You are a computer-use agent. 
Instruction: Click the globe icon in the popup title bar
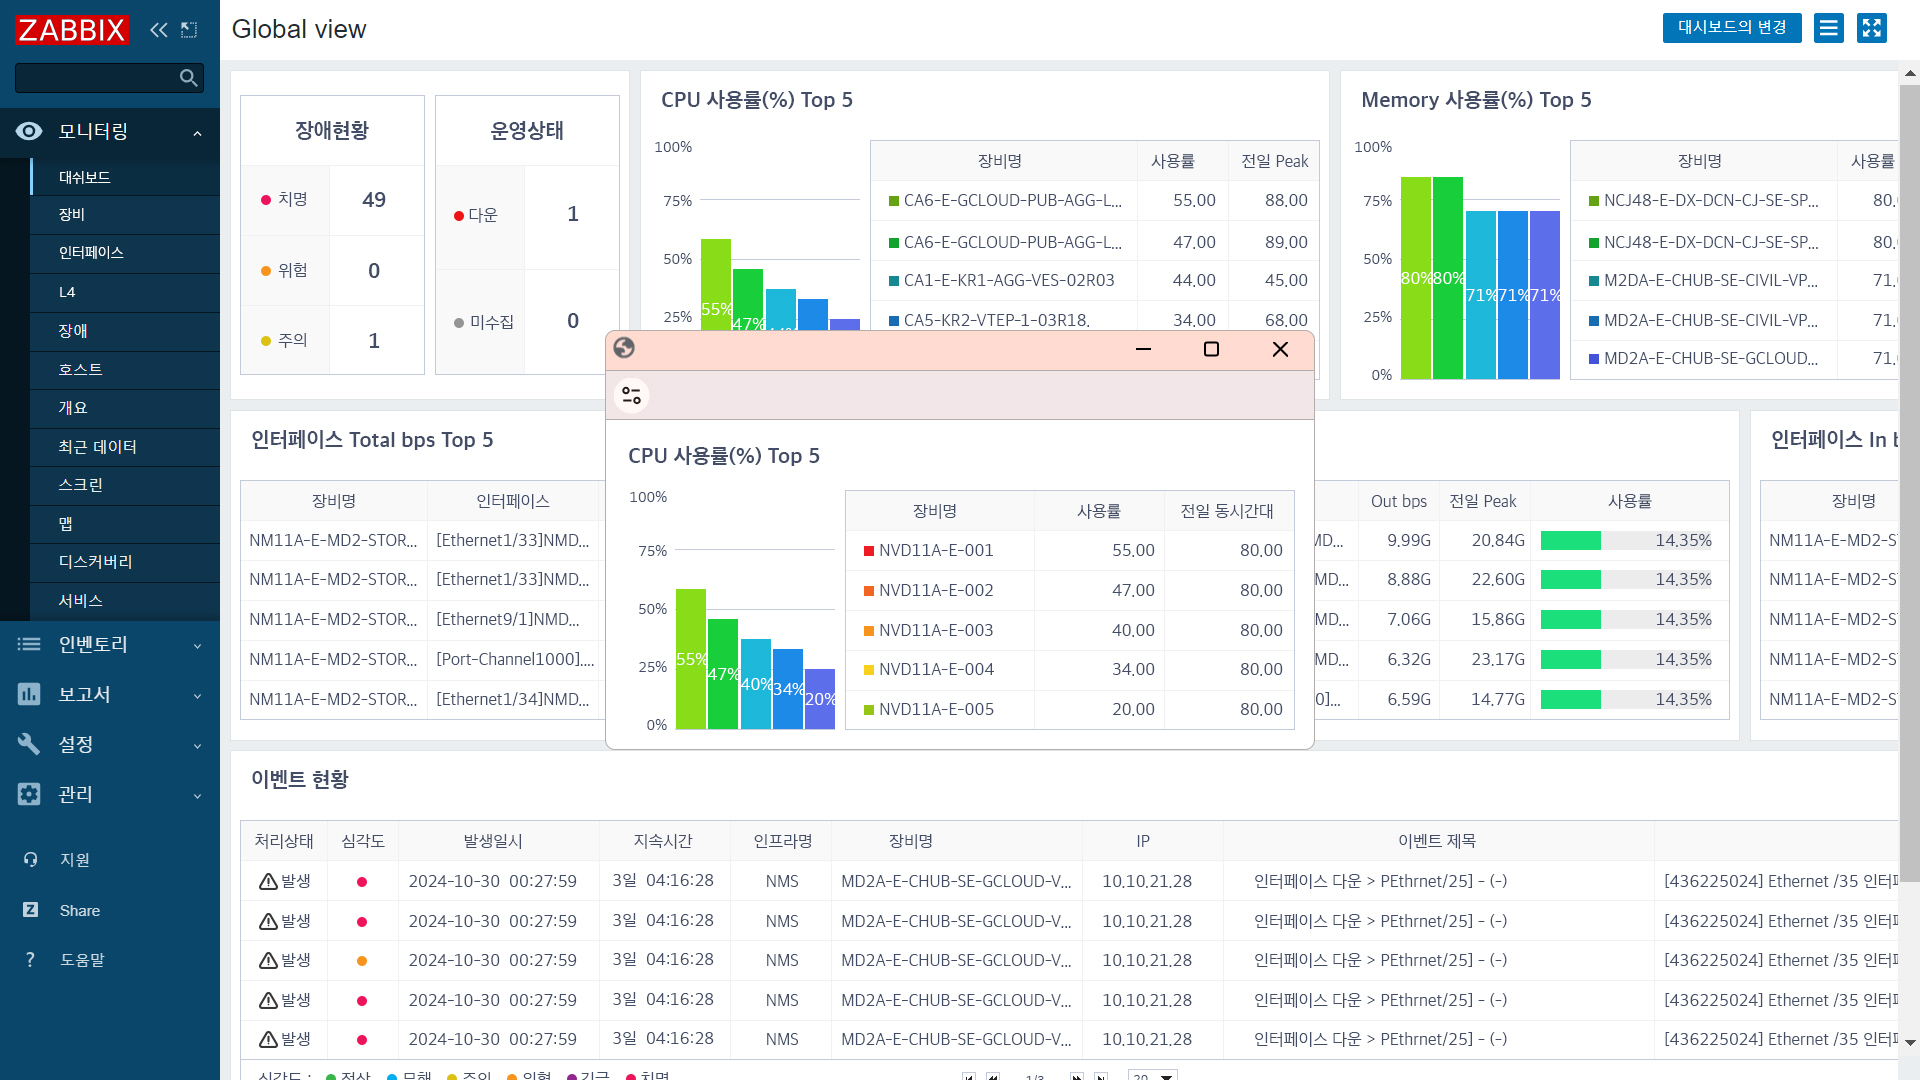click(624, 348)
